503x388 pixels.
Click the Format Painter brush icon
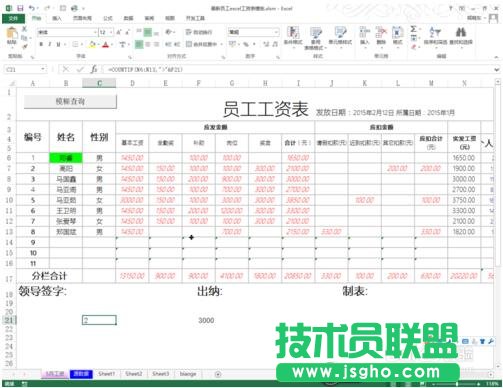click(x=24, y=46)
